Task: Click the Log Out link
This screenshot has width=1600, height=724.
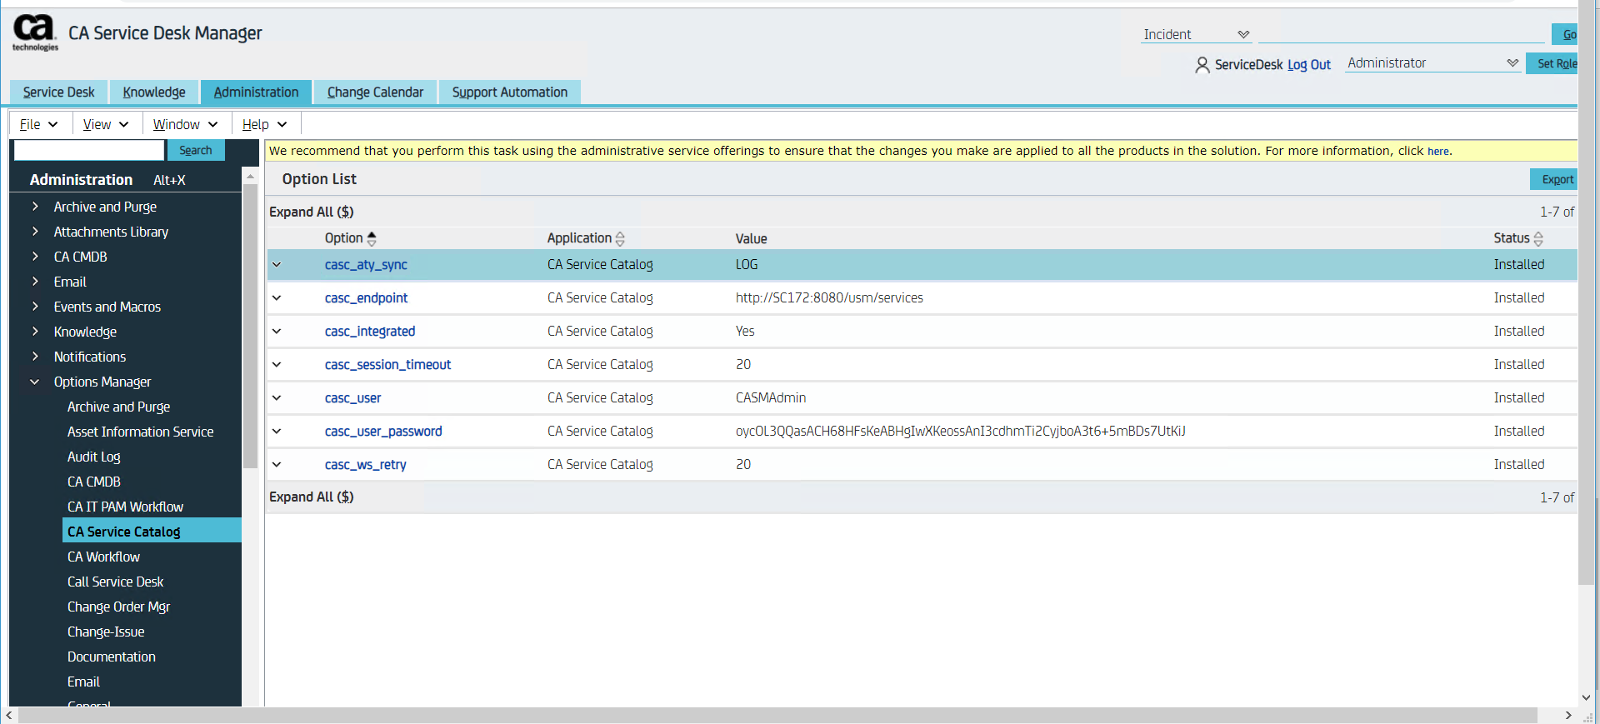Action: click(1309, 65)
